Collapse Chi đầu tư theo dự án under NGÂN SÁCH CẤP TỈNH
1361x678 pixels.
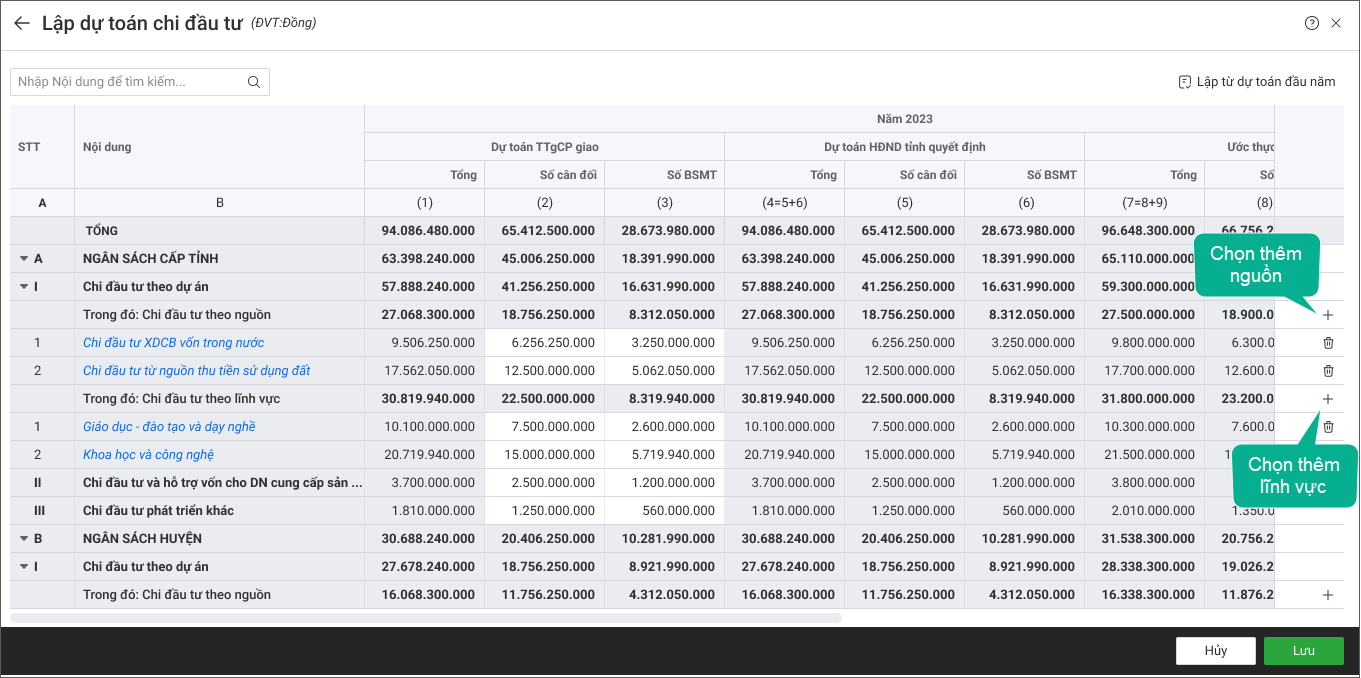(x=23, y=287)
